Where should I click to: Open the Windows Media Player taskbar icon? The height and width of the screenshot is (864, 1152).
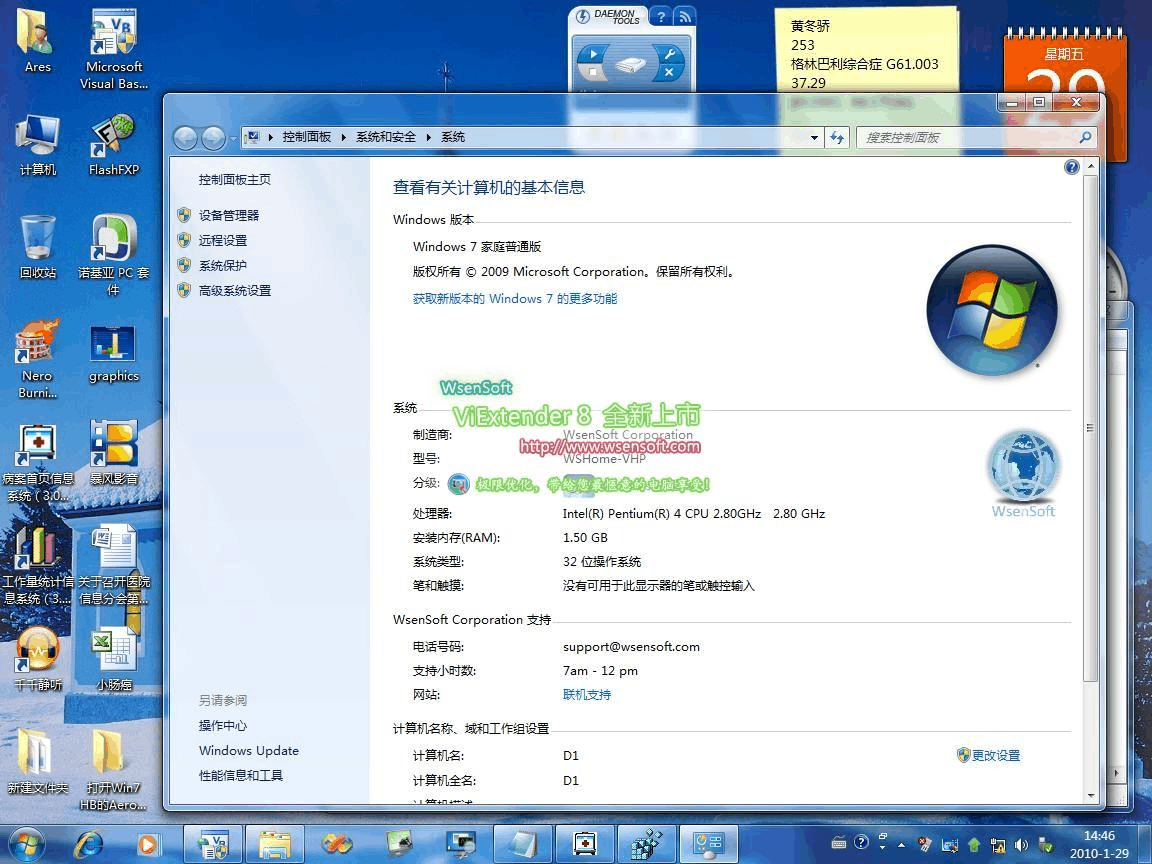point(147,844)
